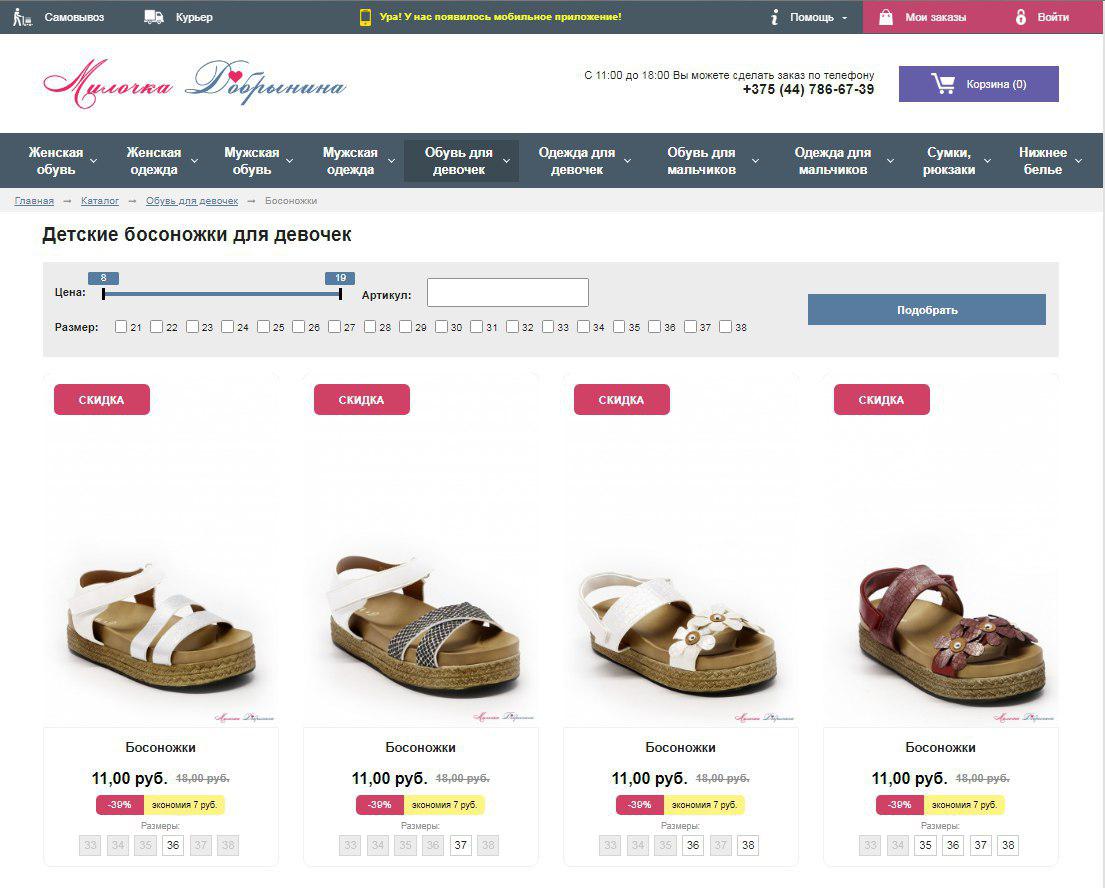Click the Курьер delivery truck icon
The height and width of the screenshot is (888, 1105).
[154, 17]
